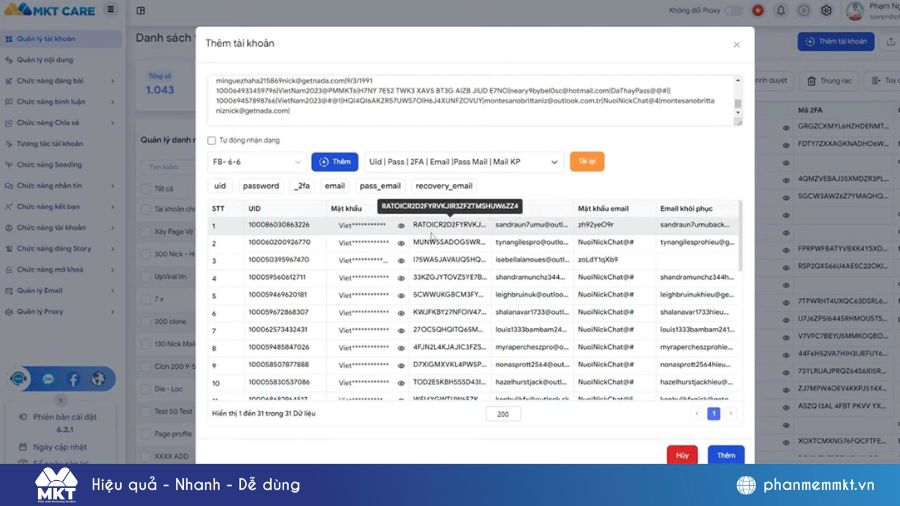Expand Quản lý Email submenu arrow
Image resolution: width=900 pixels, height=506 pixels.
click(x=112, y=291)
